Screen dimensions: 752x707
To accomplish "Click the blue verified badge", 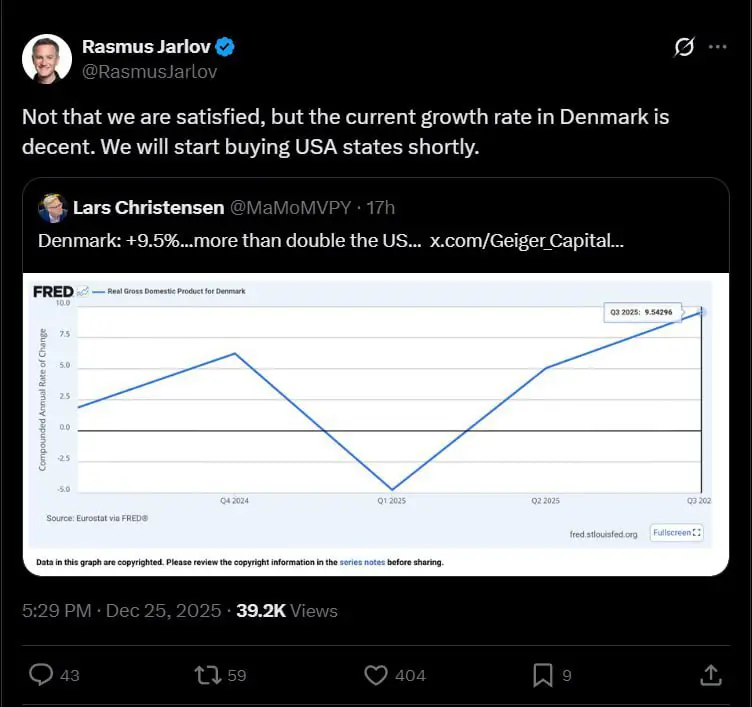I will click(x=227, y=47).
